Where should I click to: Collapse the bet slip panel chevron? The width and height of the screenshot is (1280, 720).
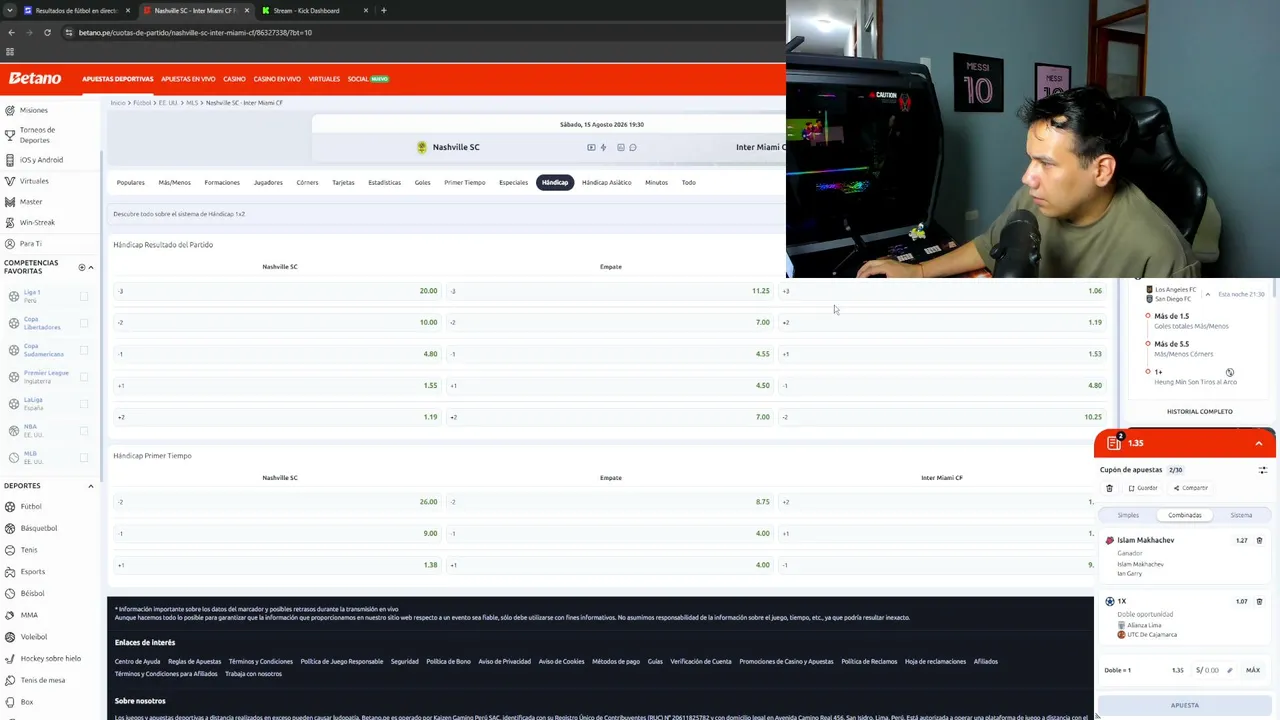1259,443
